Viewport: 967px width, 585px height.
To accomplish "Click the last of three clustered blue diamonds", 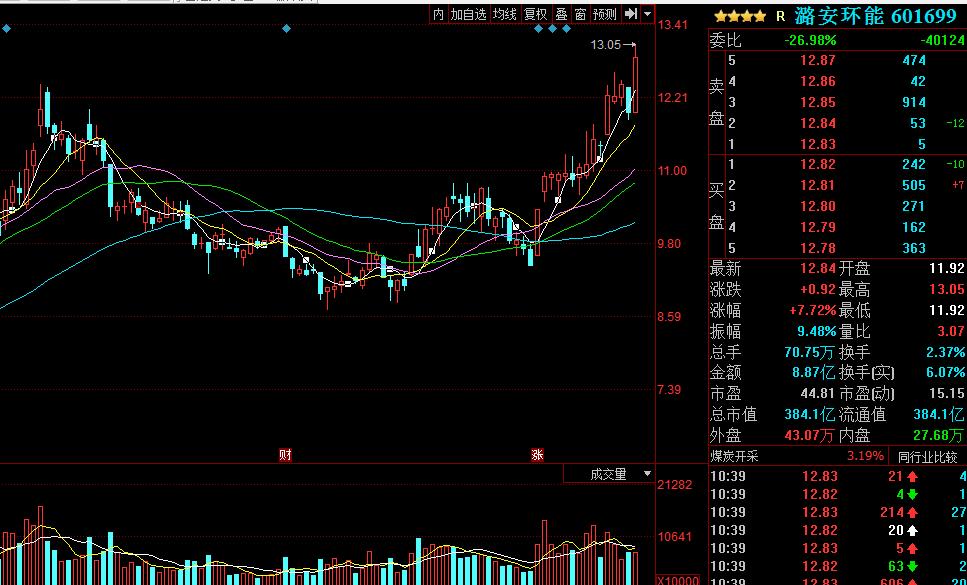I will (x=566, y=28).
